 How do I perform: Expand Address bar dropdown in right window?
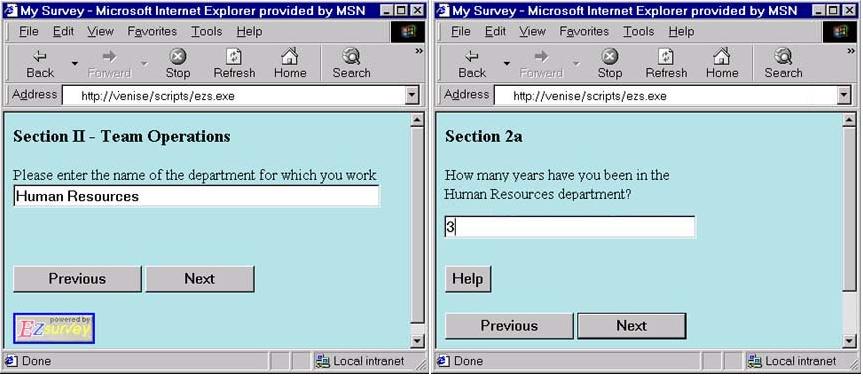click(x=845, y=96)
